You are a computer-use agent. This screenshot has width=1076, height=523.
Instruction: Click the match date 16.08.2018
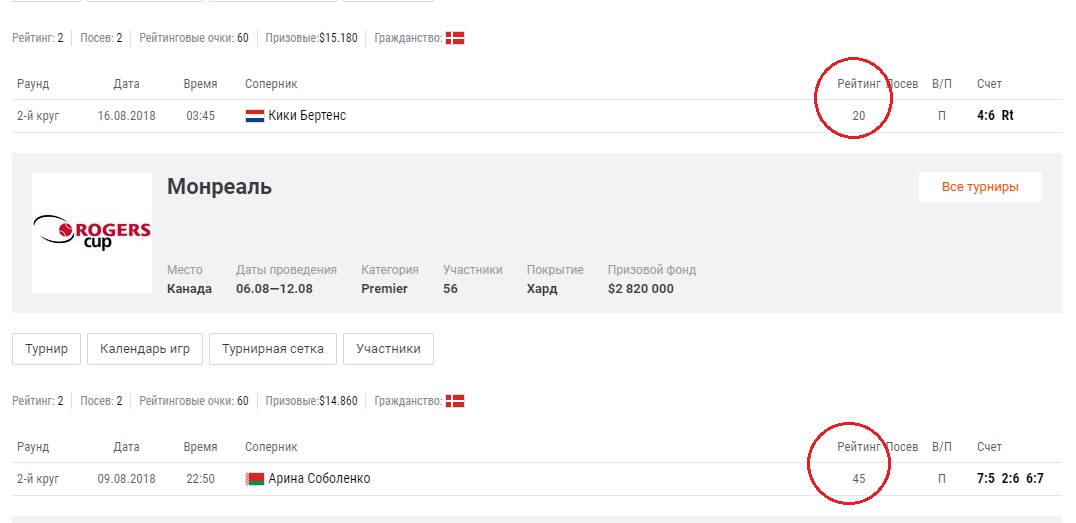point(126,116)
